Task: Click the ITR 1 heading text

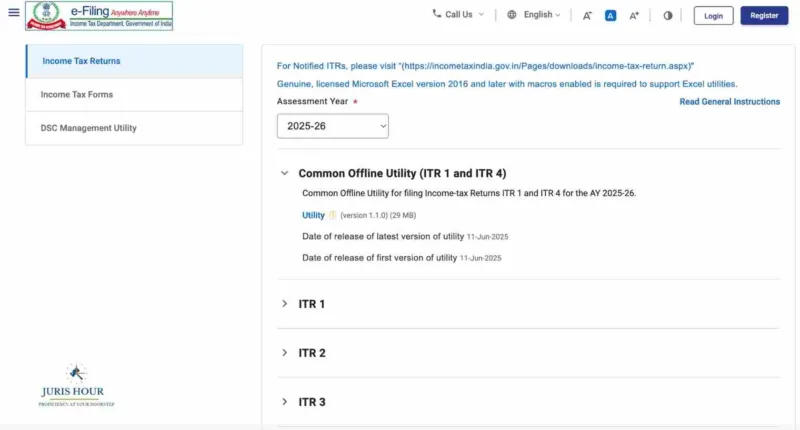Action: pos(312,304)
